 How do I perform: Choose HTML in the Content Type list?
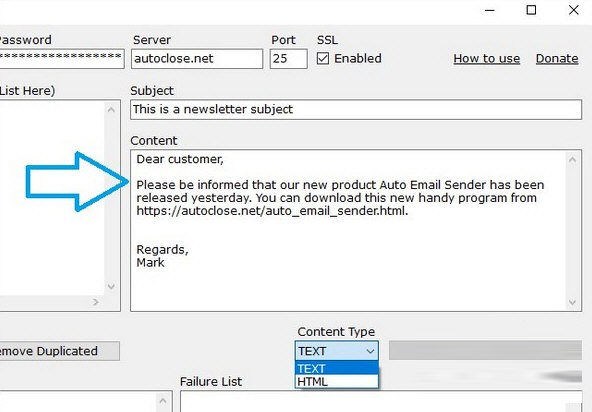pos(336,381)
